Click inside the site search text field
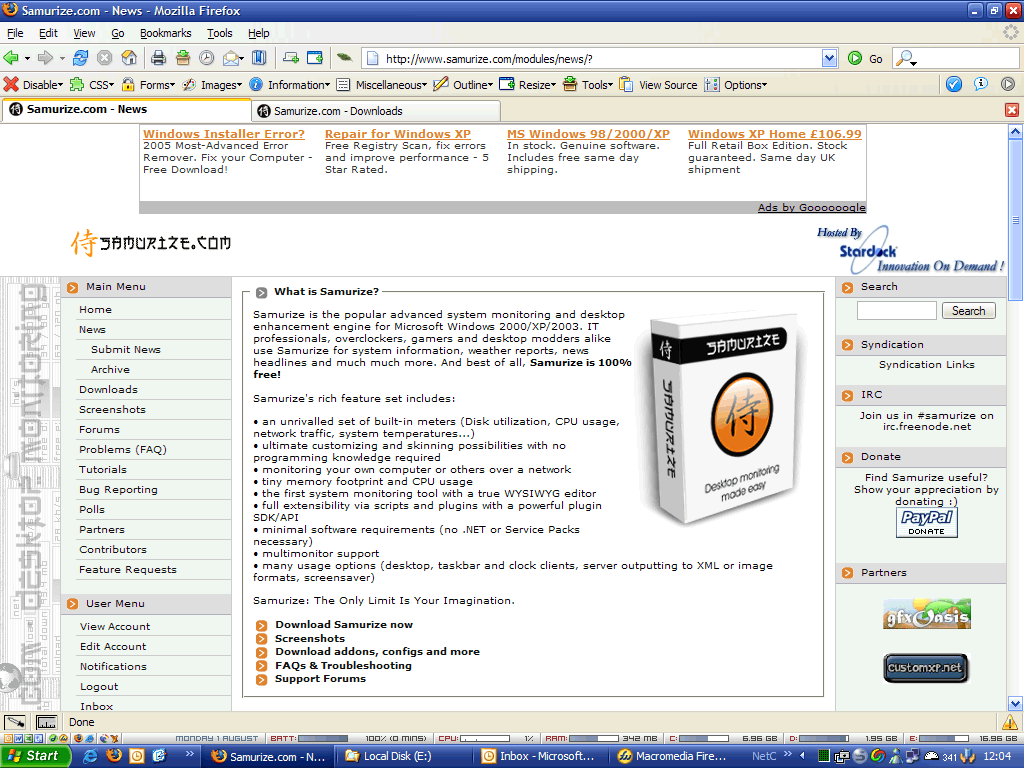The height and width of the screenshot is (768, 1024). click(897, 311)
